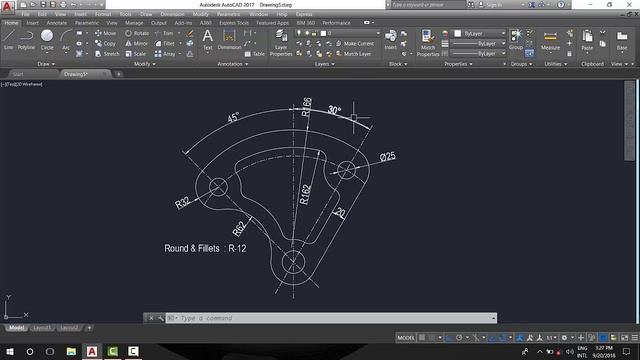Toggle object snap tracking in status bar

click(492, 338)
